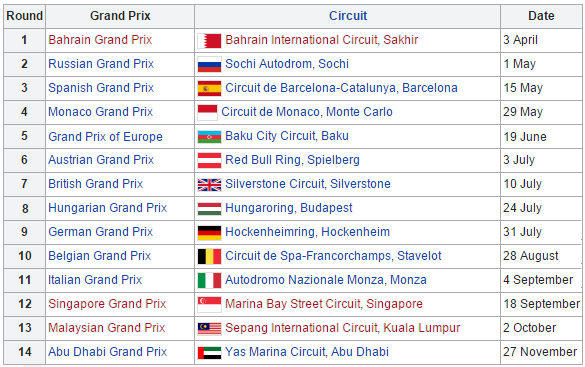Open the Abu Dhabi Grand Prix link
The image size is (585, 367).
[x=107, y=351]
